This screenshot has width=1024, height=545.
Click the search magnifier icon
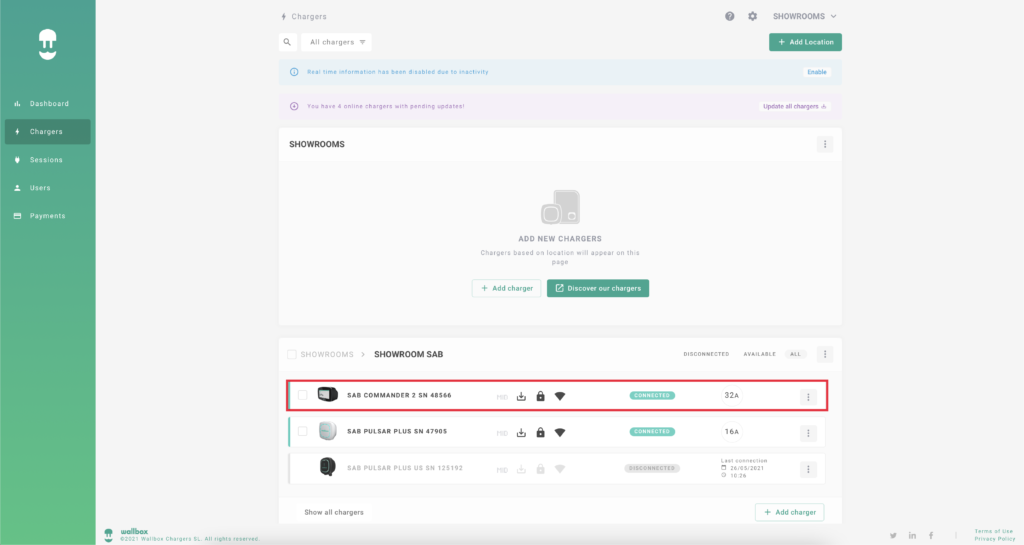point(287,42)
